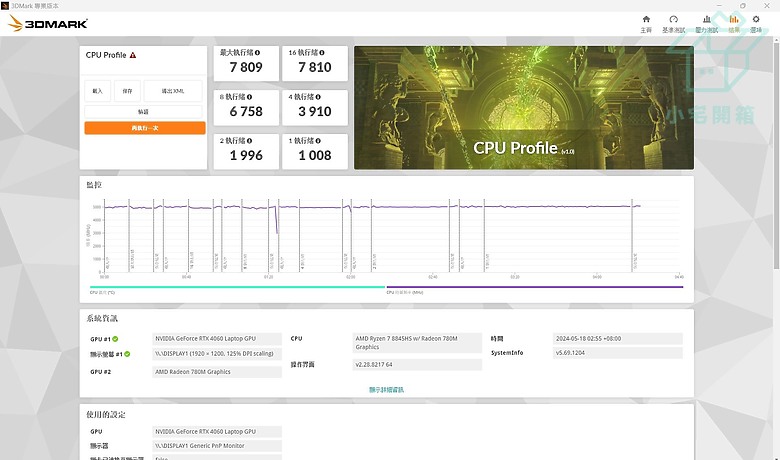Click the v2.28.8217 64 version value
The height and width of the screenshot is (460, 780).
pos(417,365)
